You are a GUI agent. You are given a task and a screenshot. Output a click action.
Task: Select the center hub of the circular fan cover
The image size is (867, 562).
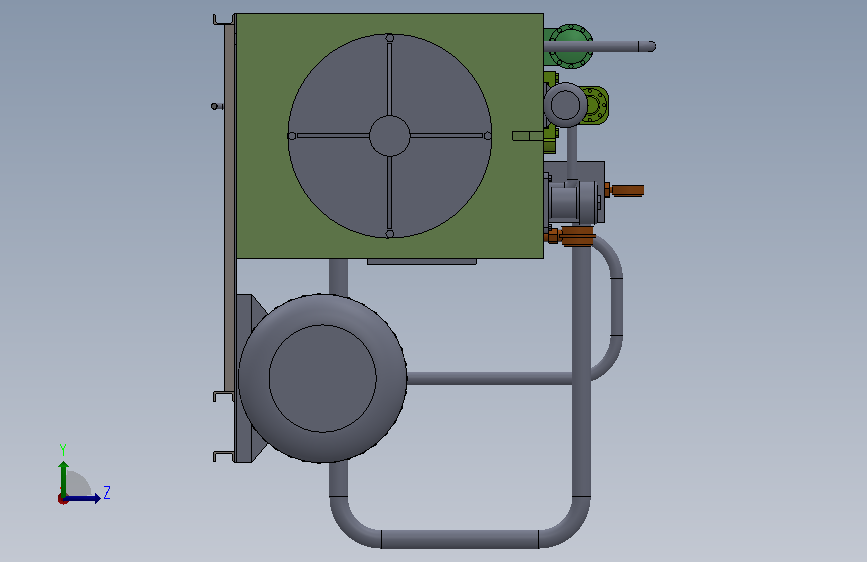389,136
